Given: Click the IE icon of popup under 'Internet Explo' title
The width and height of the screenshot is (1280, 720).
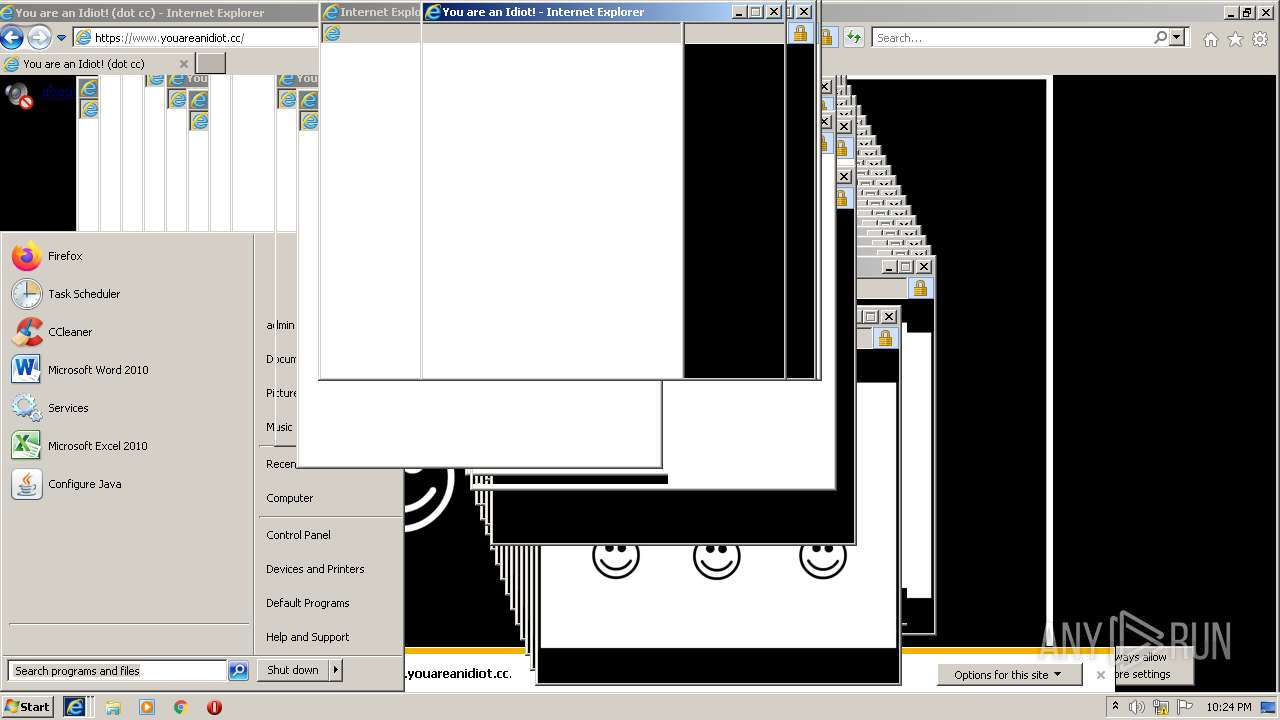Looking at the screenshot, I should (x=332, y=33).
